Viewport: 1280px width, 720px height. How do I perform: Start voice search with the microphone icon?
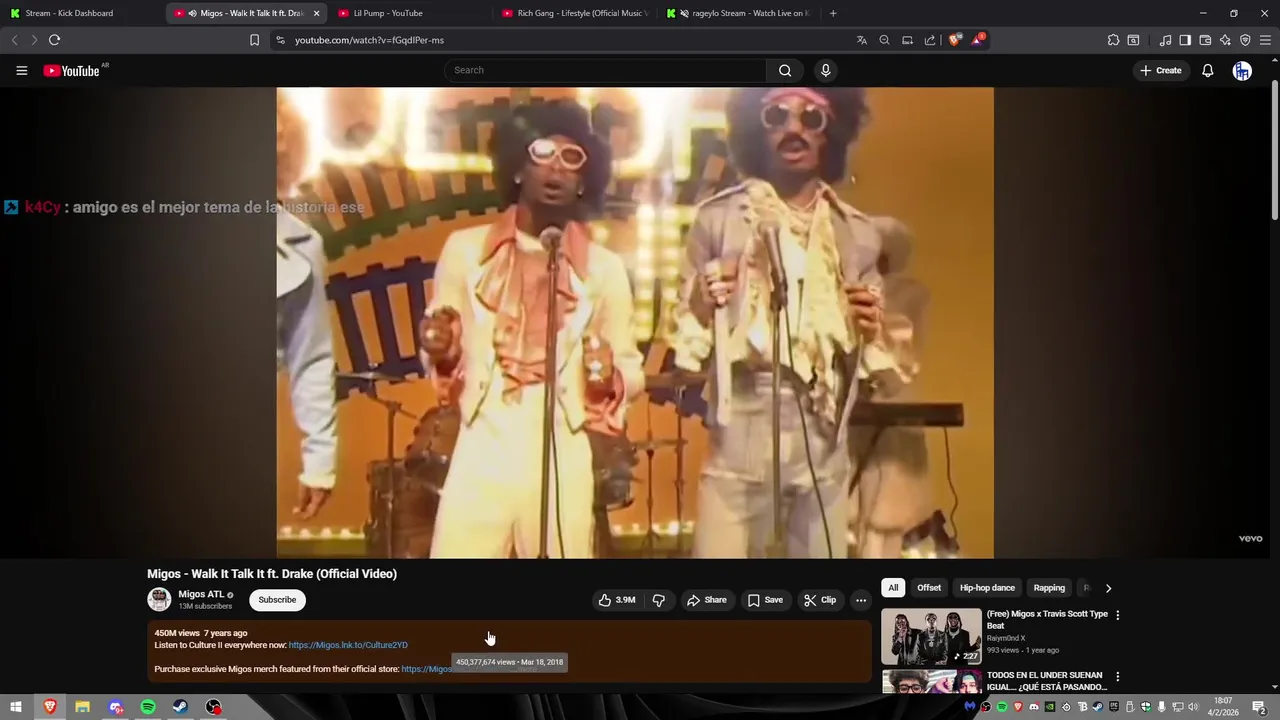click(x=825, y=70)
